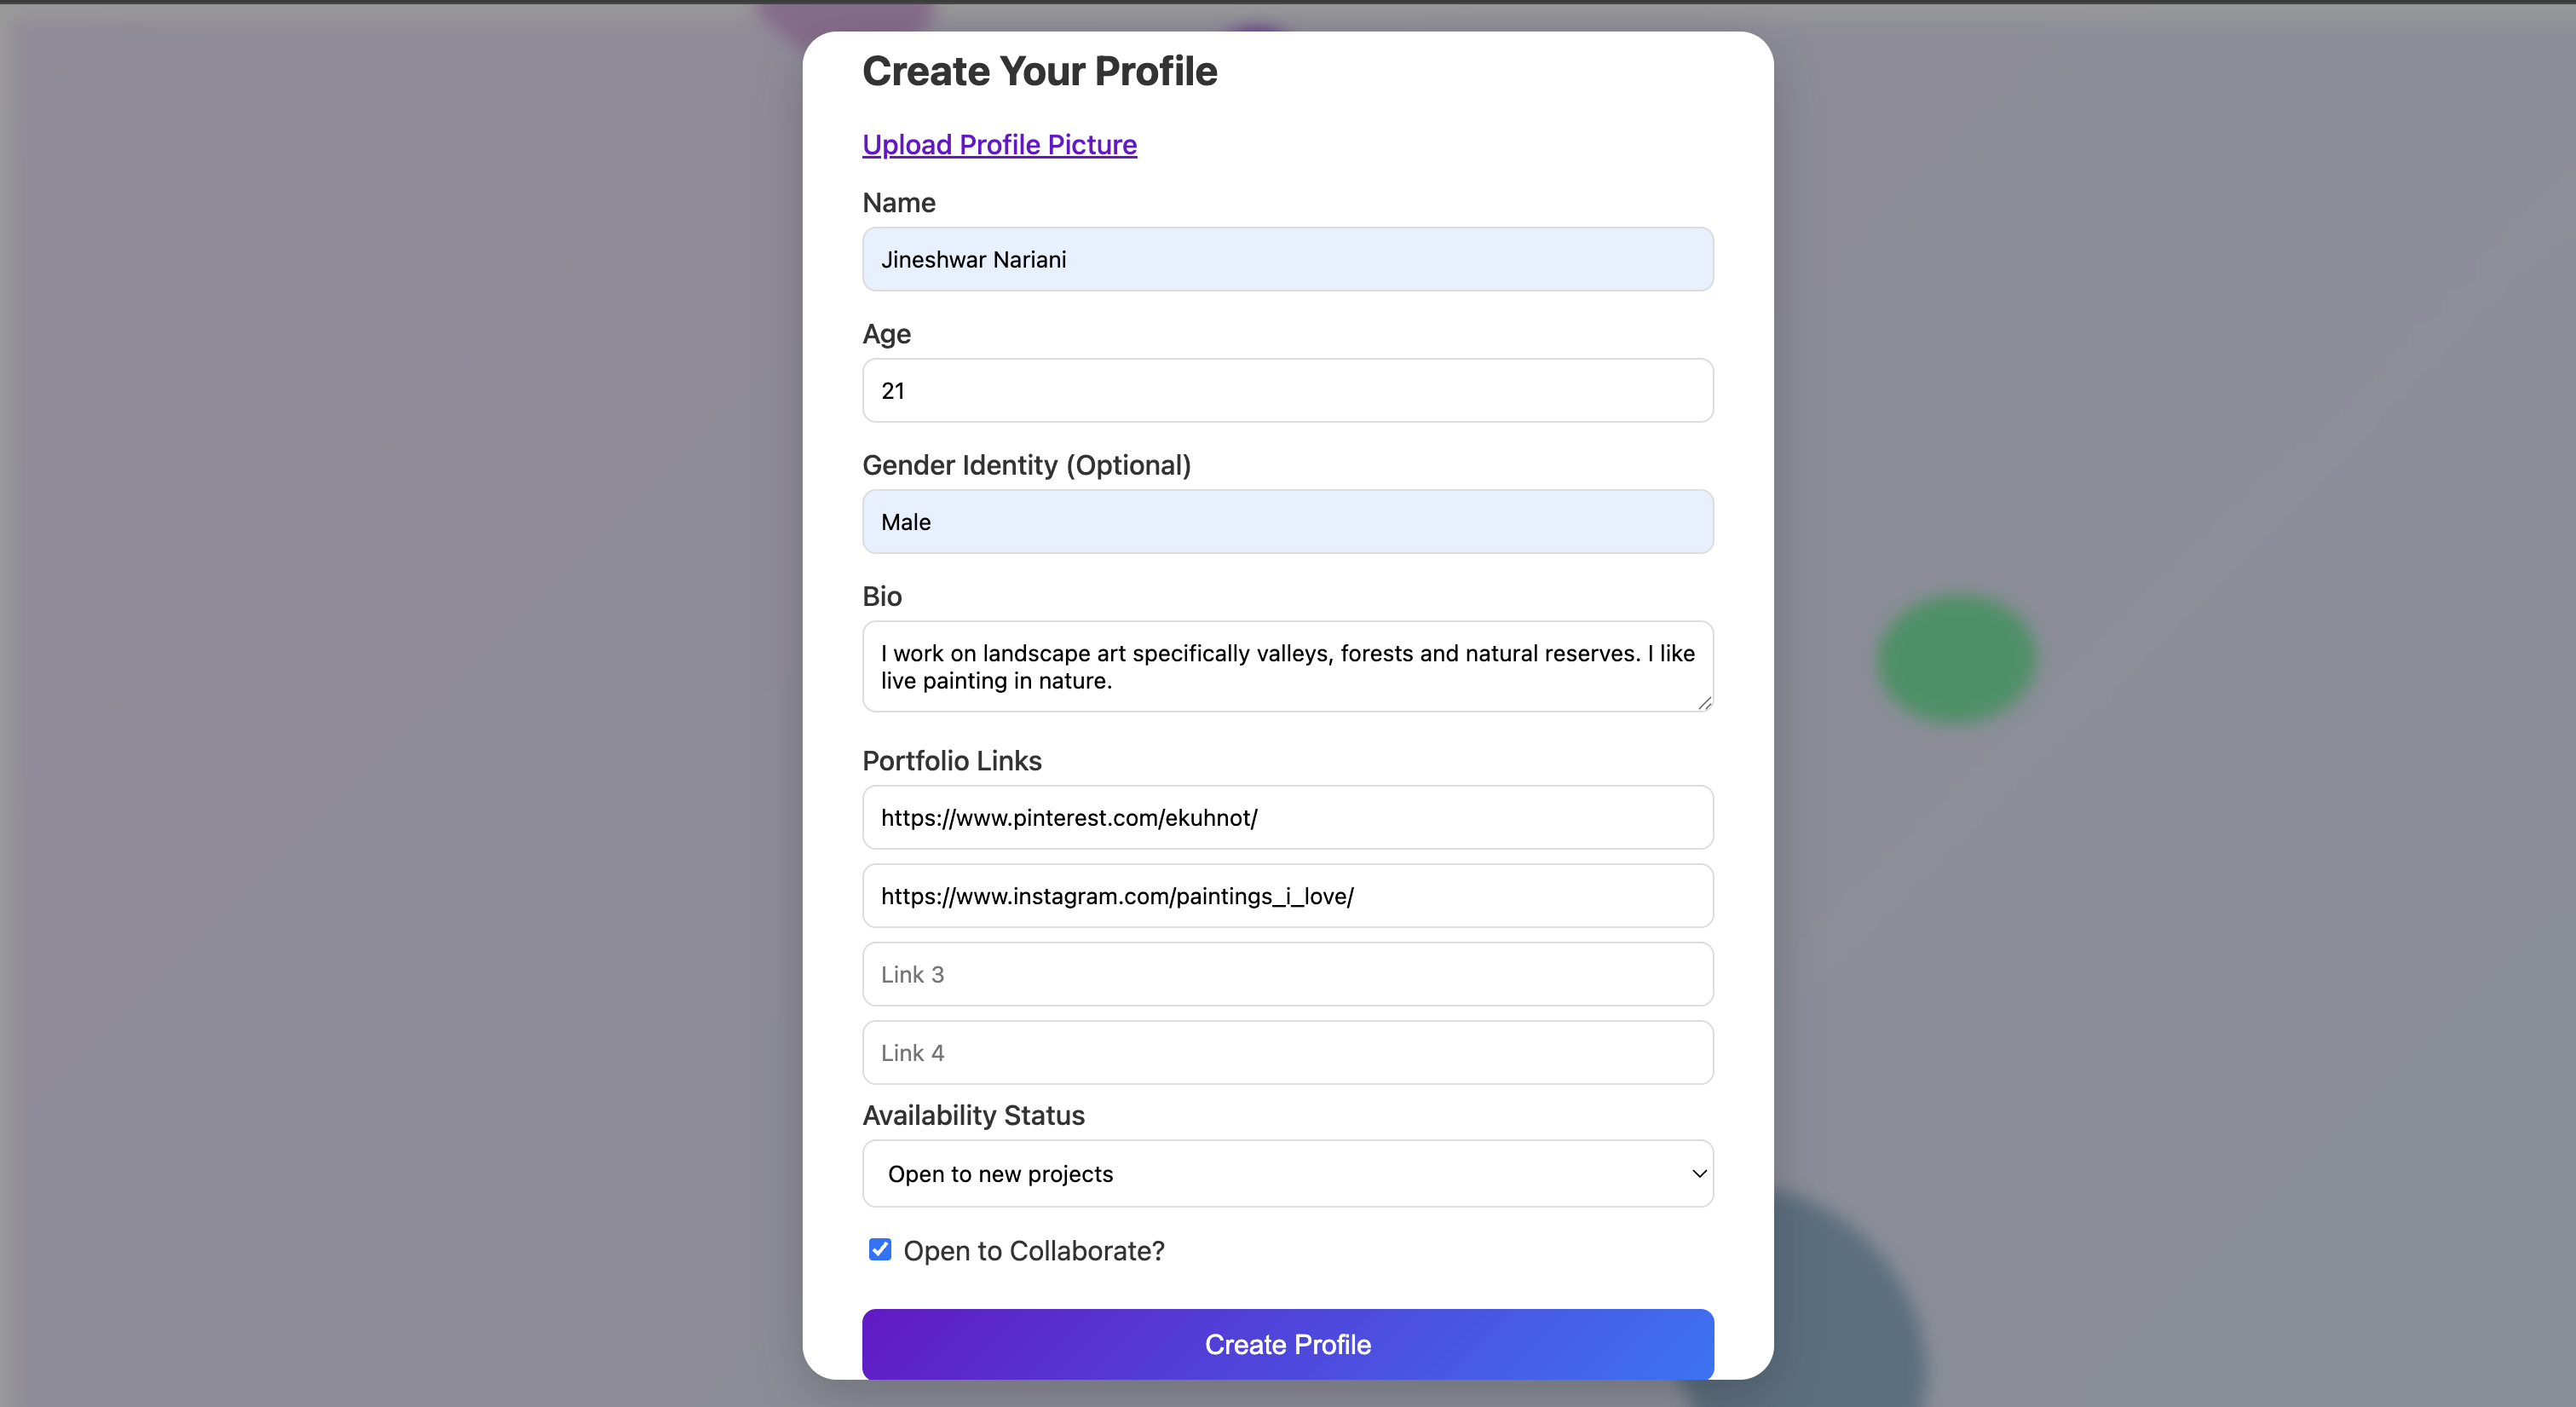Focus the Name field containing Jineshwar Nariani
Viewport: 2576px width, 1407px height.
1287,260
